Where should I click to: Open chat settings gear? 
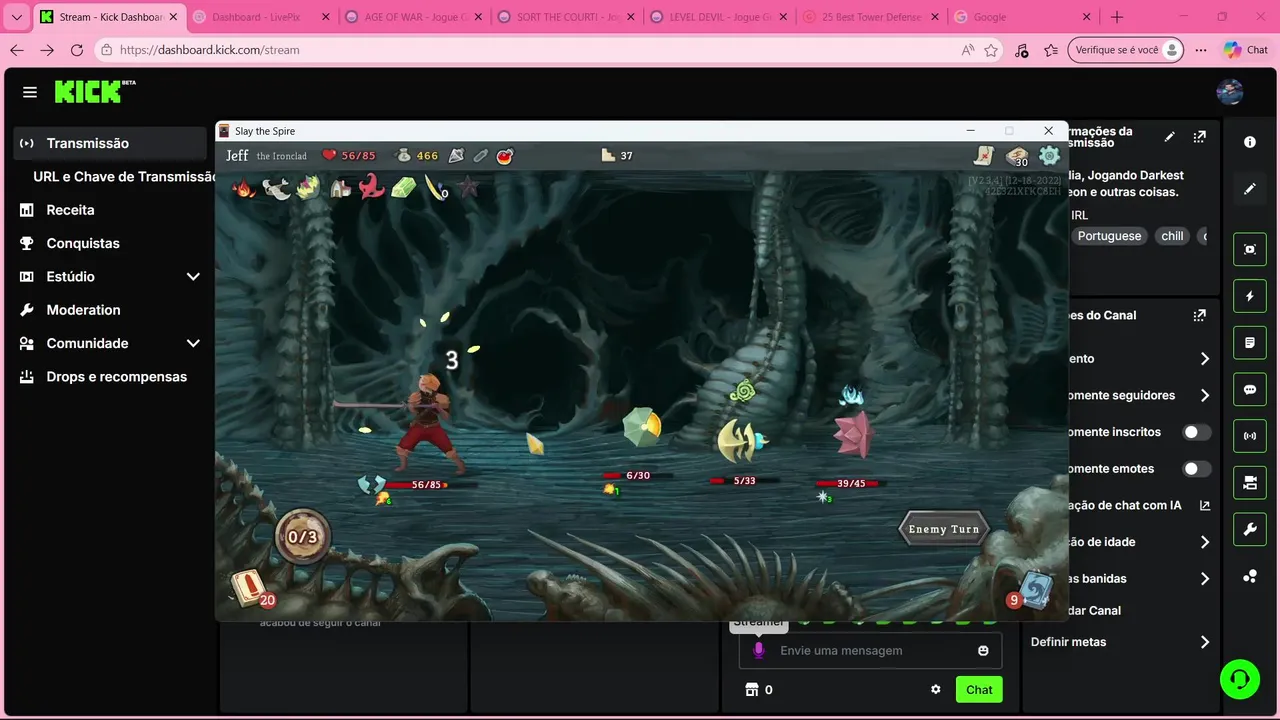click(x=935, y=689)
